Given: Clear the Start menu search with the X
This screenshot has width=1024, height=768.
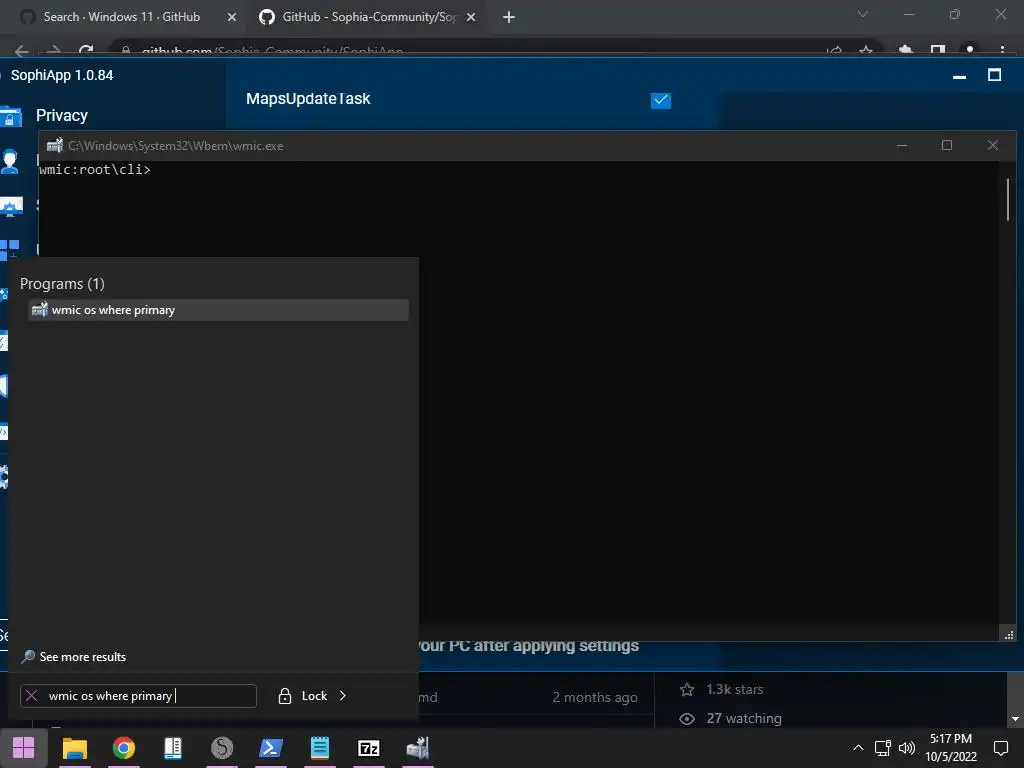Looking at the screenshot, I should pos(31,696).
